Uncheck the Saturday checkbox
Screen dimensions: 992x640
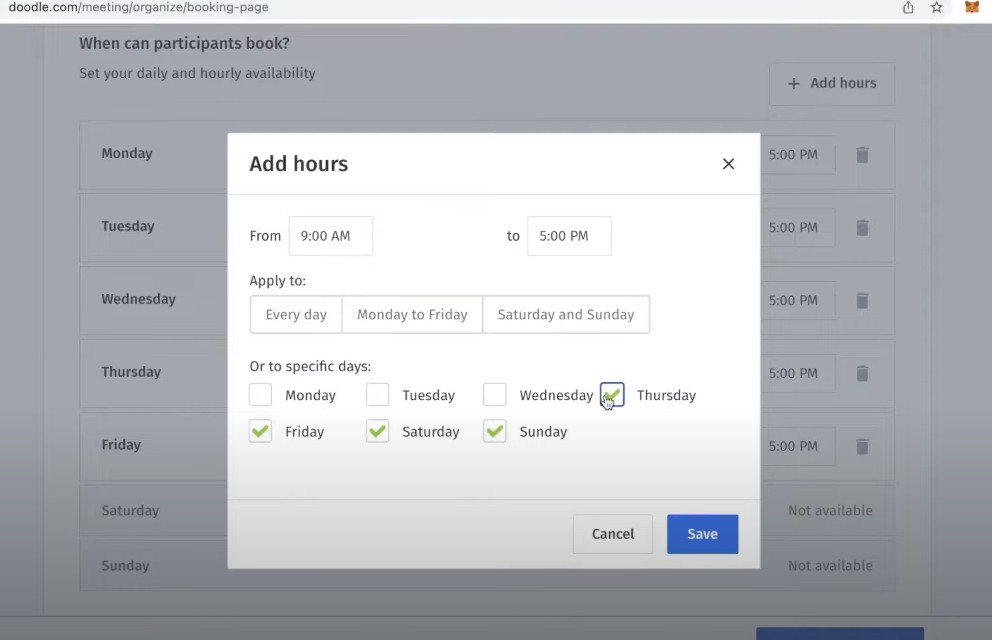pos(377,432)
